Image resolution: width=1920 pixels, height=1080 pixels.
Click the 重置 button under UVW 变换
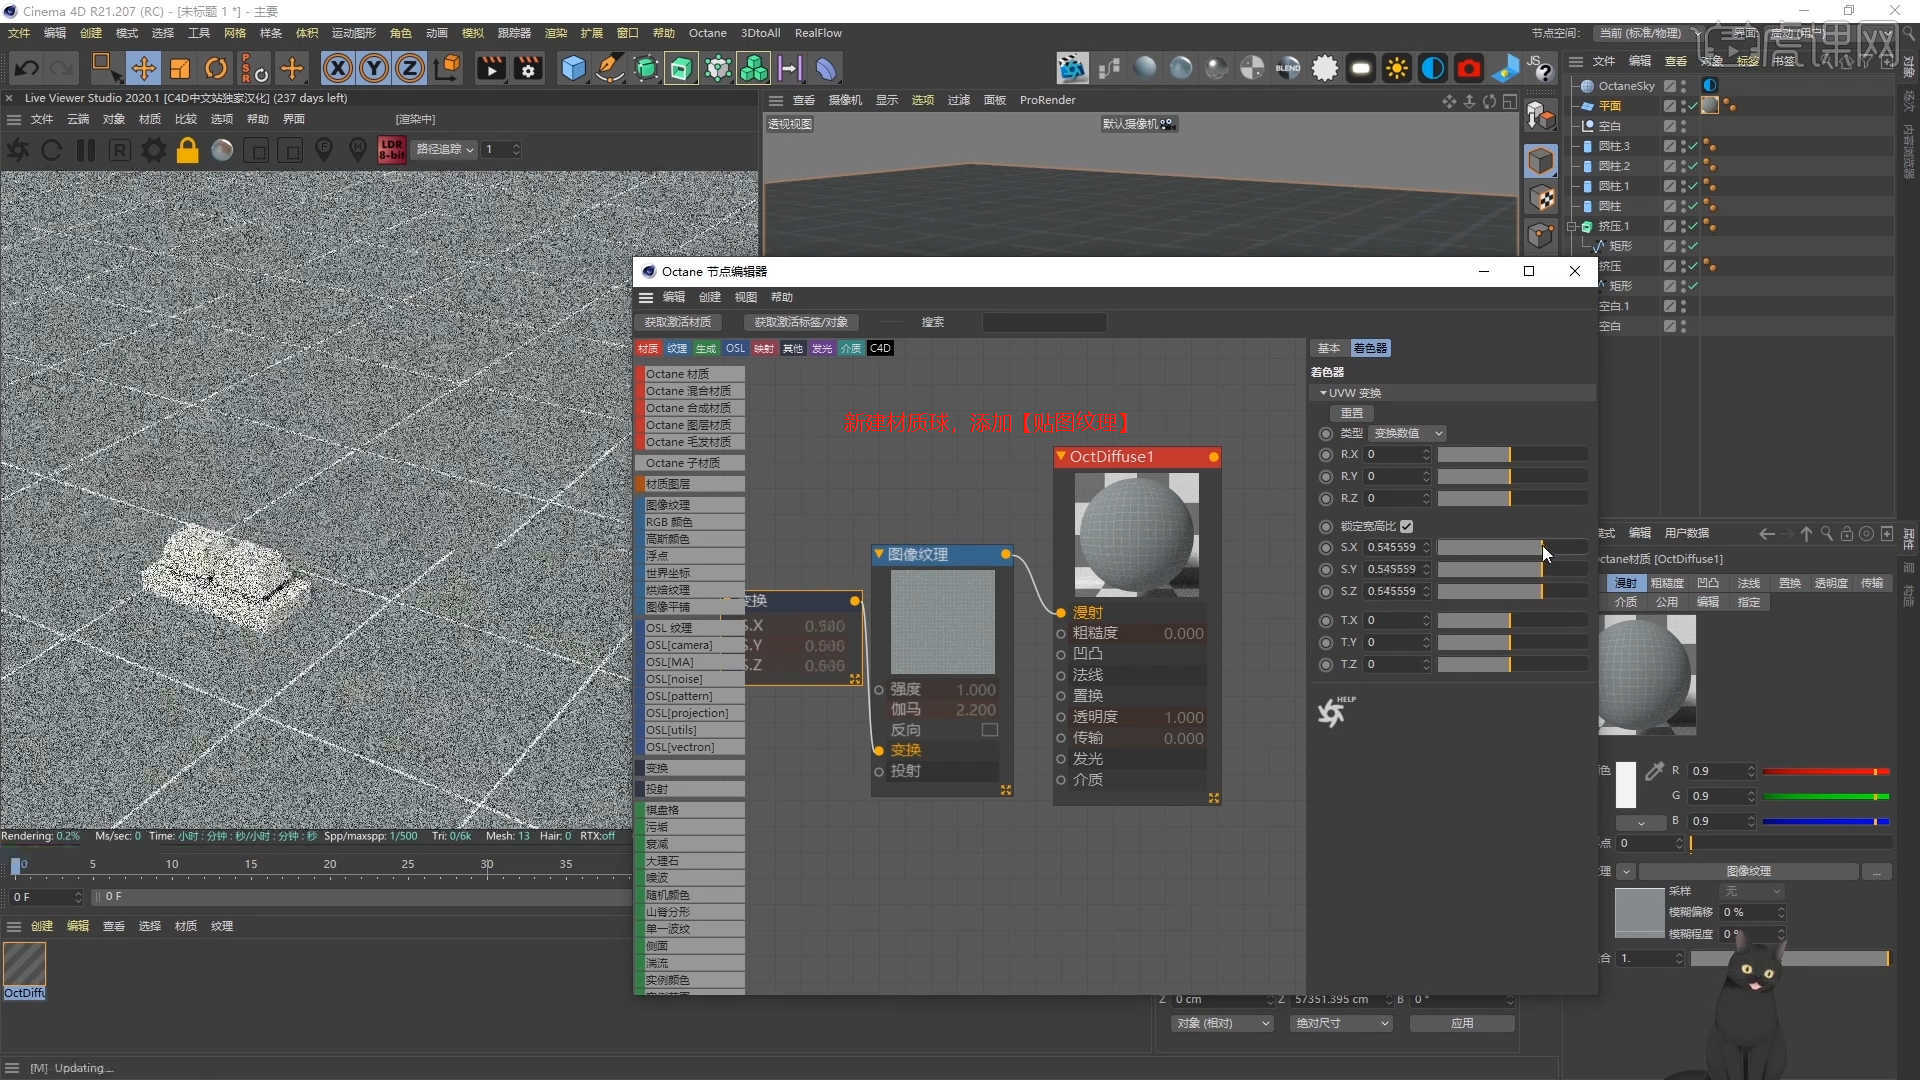pyautogui.click(x=1351, y=413)
